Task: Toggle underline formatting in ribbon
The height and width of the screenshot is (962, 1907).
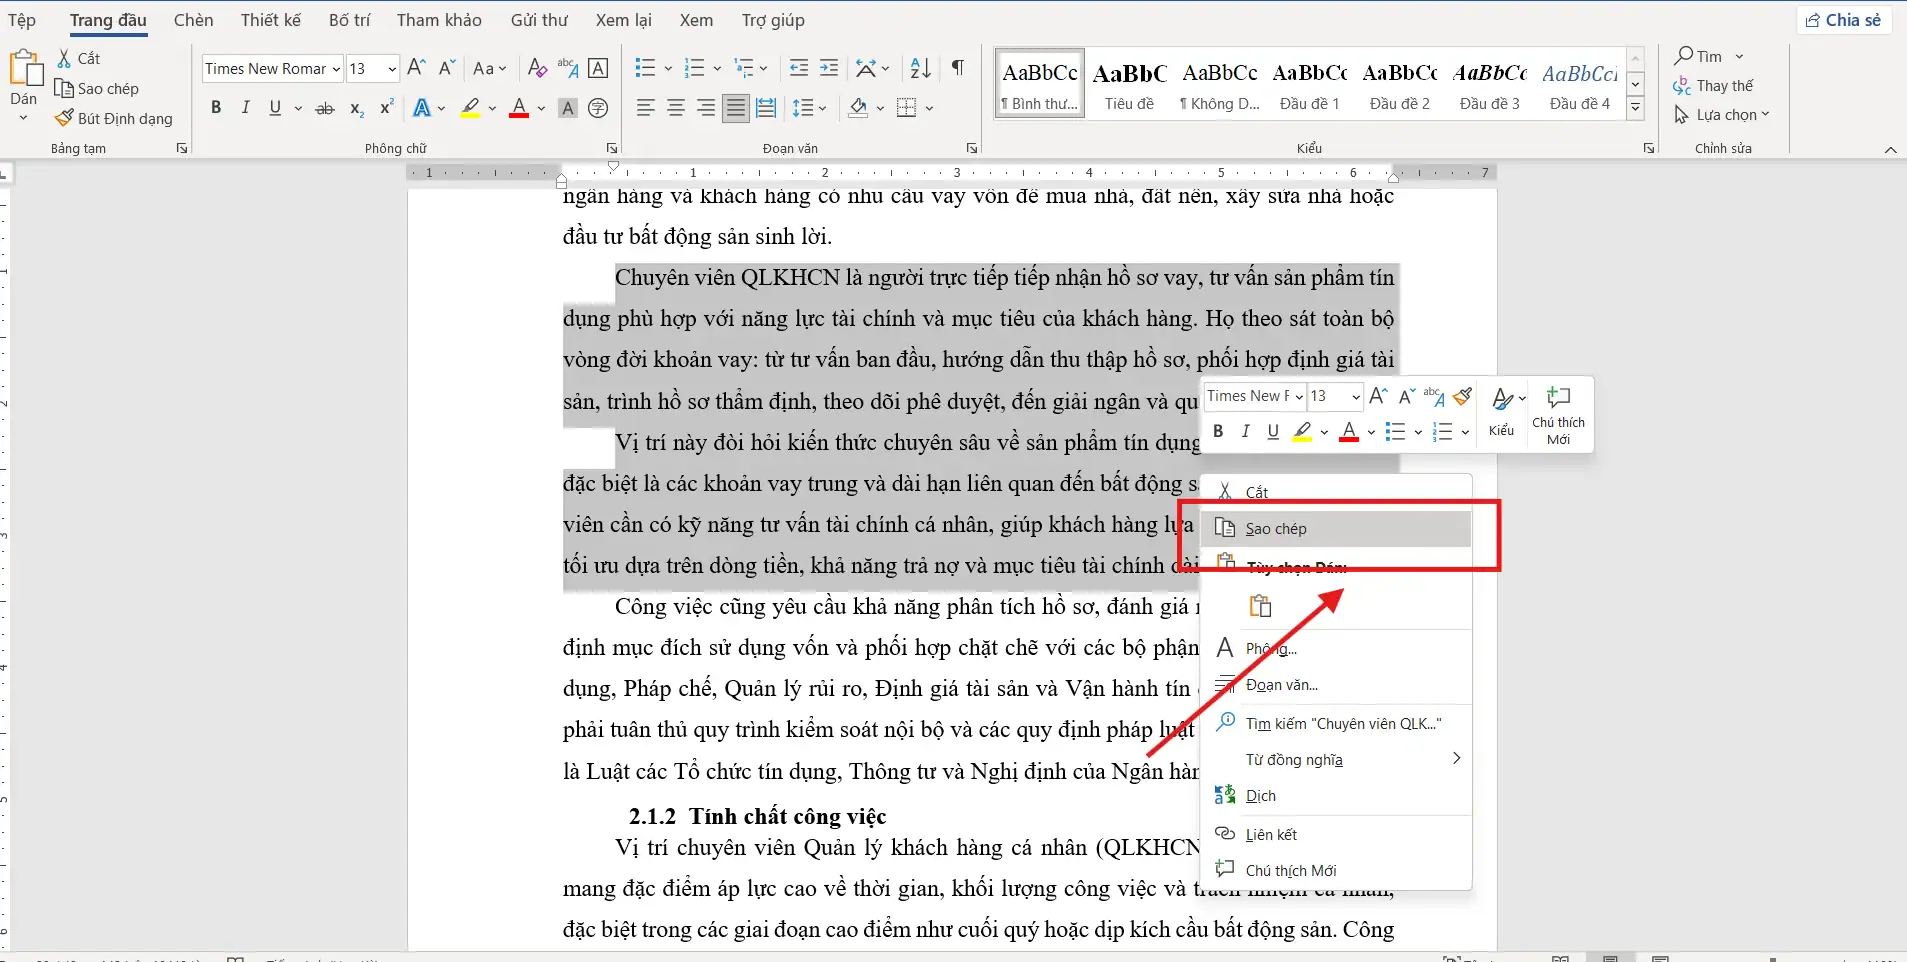Action: pyautogui.click(x=275, y=108)
